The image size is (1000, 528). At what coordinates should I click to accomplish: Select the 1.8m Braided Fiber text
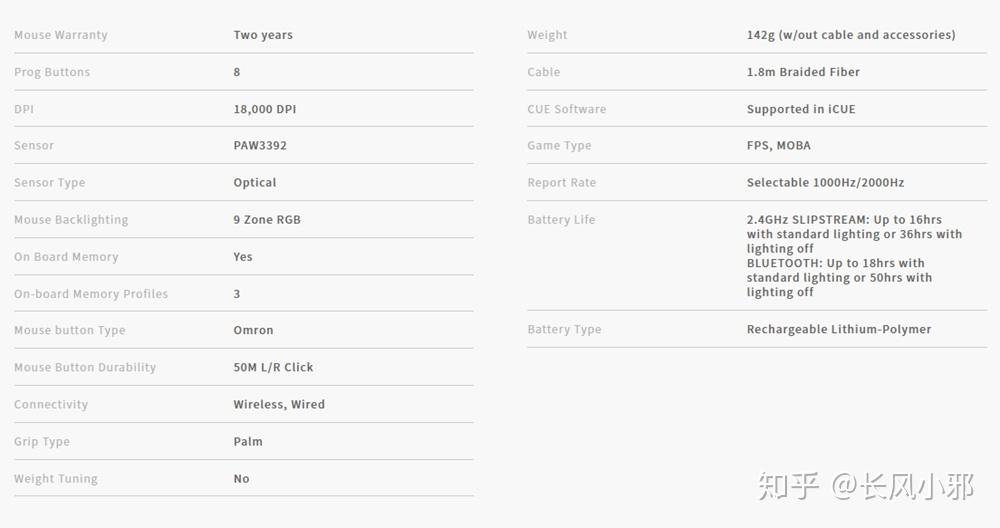[803, 72]
